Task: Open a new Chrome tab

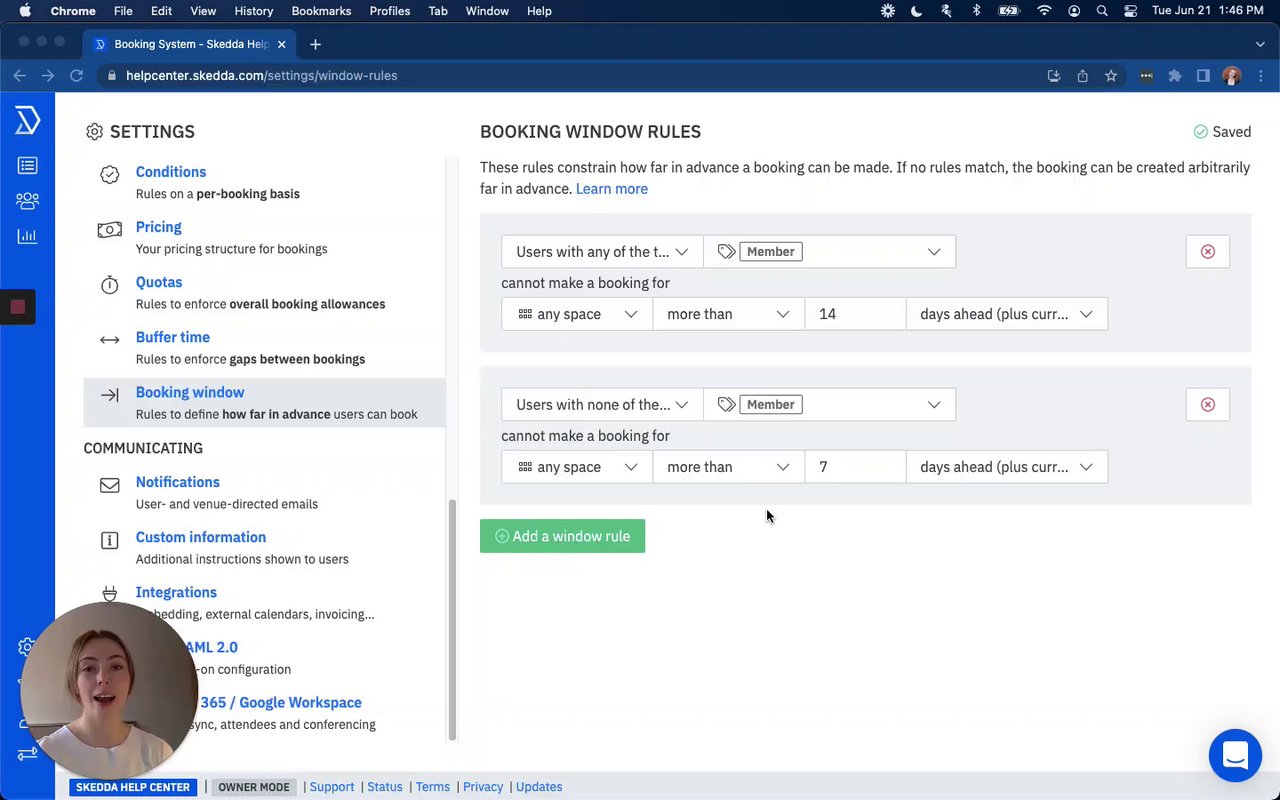Action: [x=315, y=44]
